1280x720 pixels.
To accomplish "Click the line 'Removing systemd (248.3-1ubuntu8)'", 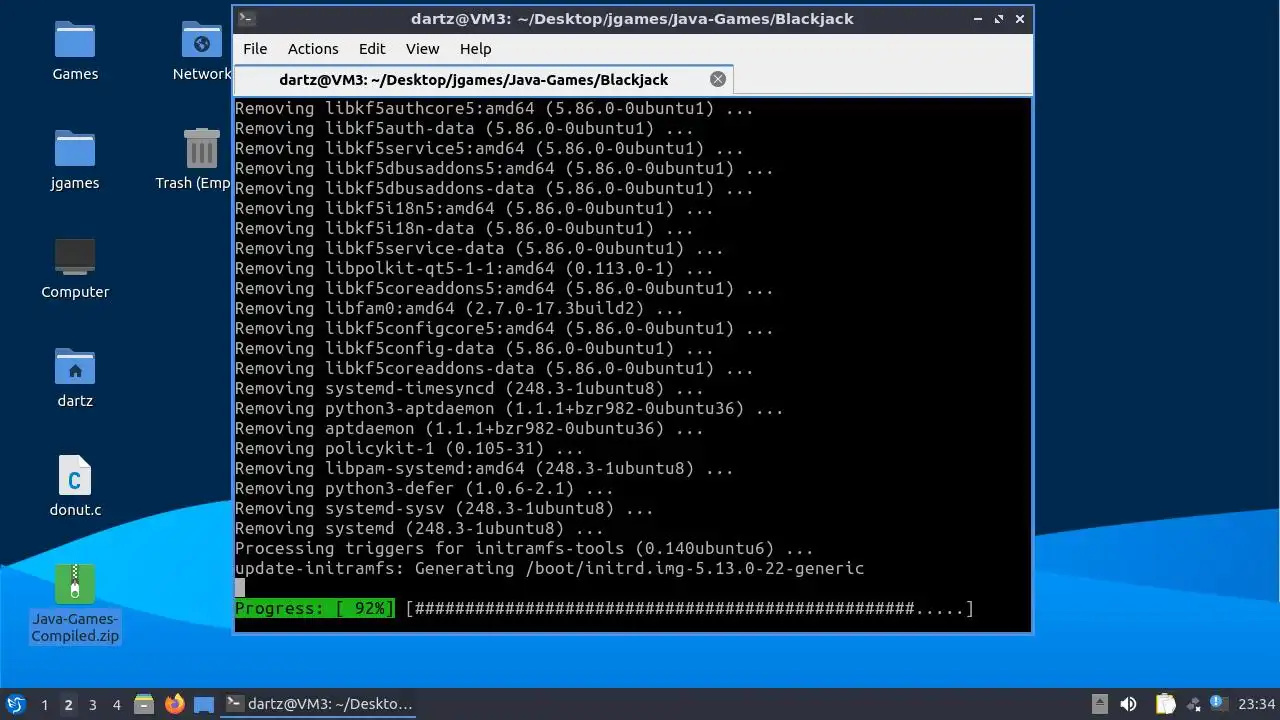I will [419, 528].
